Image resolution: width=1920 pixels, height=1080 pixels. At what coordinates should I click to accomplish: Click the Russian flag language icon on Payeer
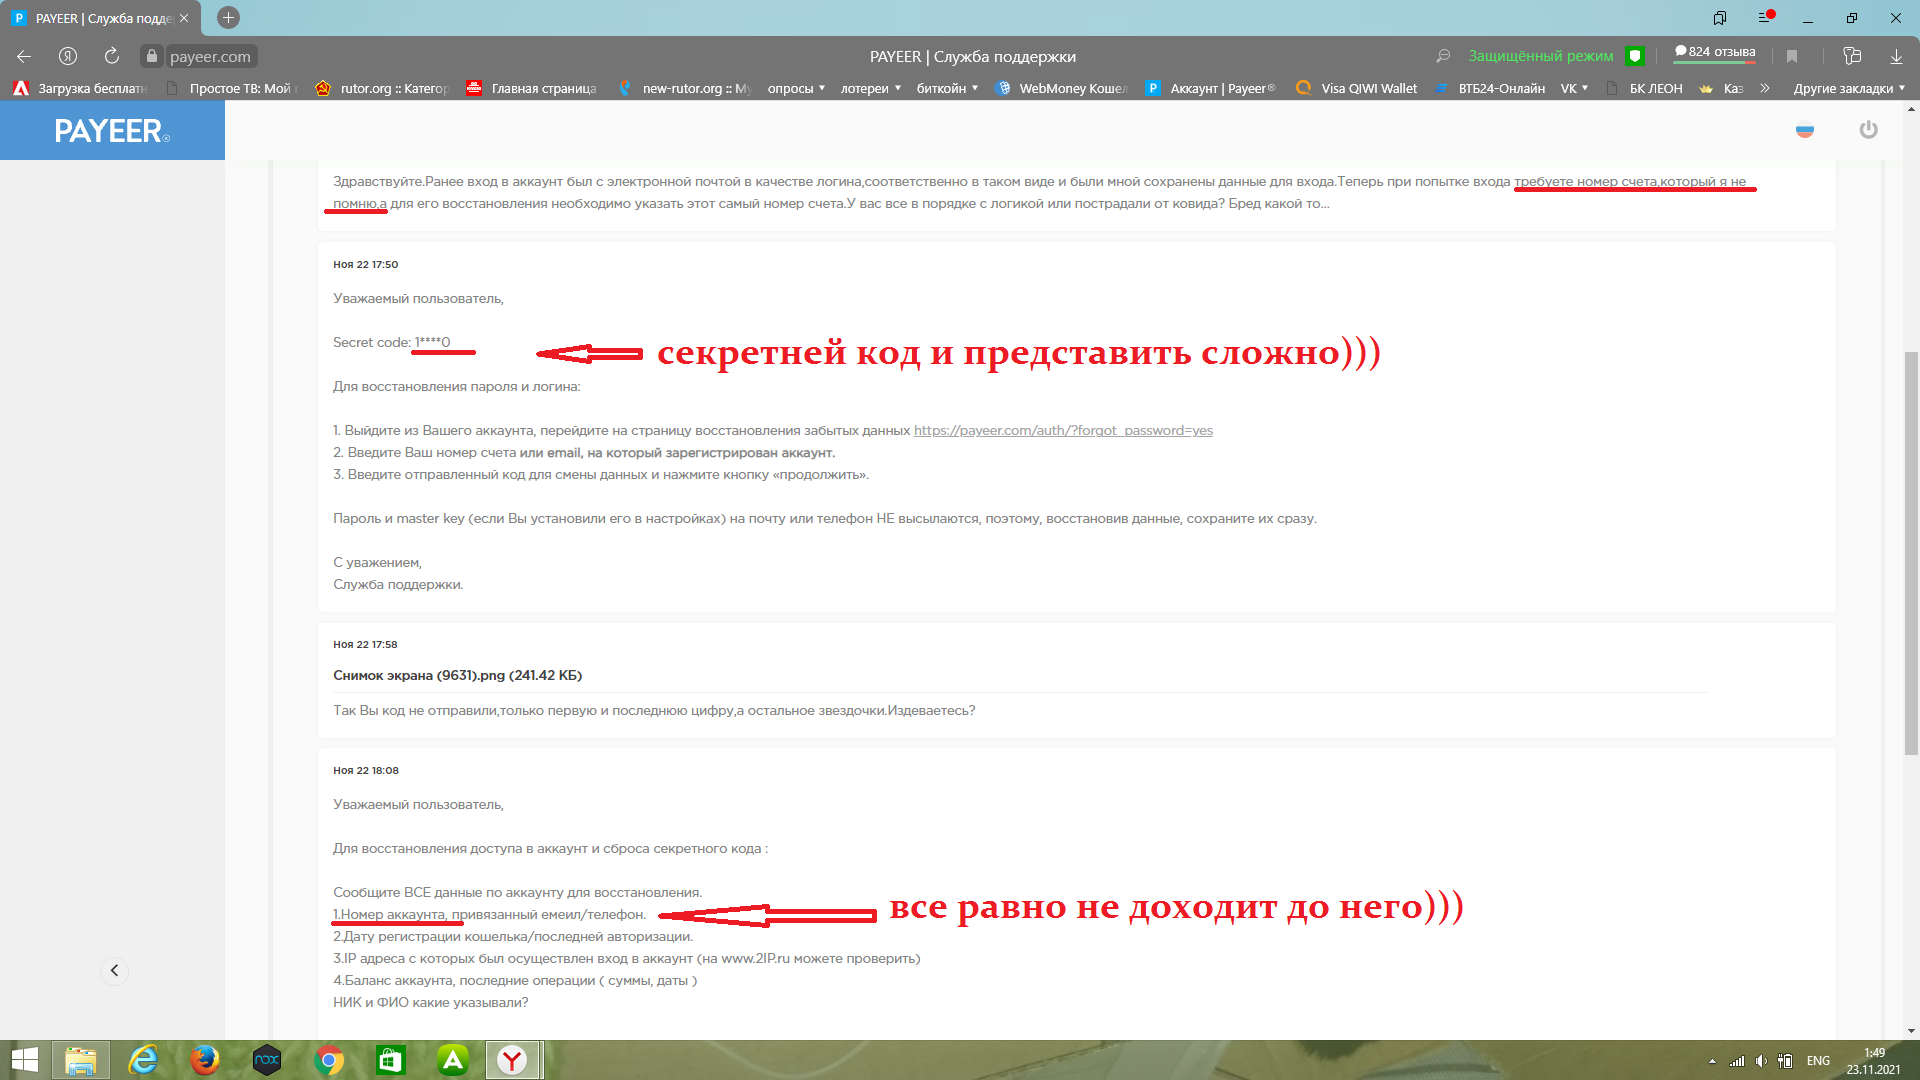tap(1805, 129)
